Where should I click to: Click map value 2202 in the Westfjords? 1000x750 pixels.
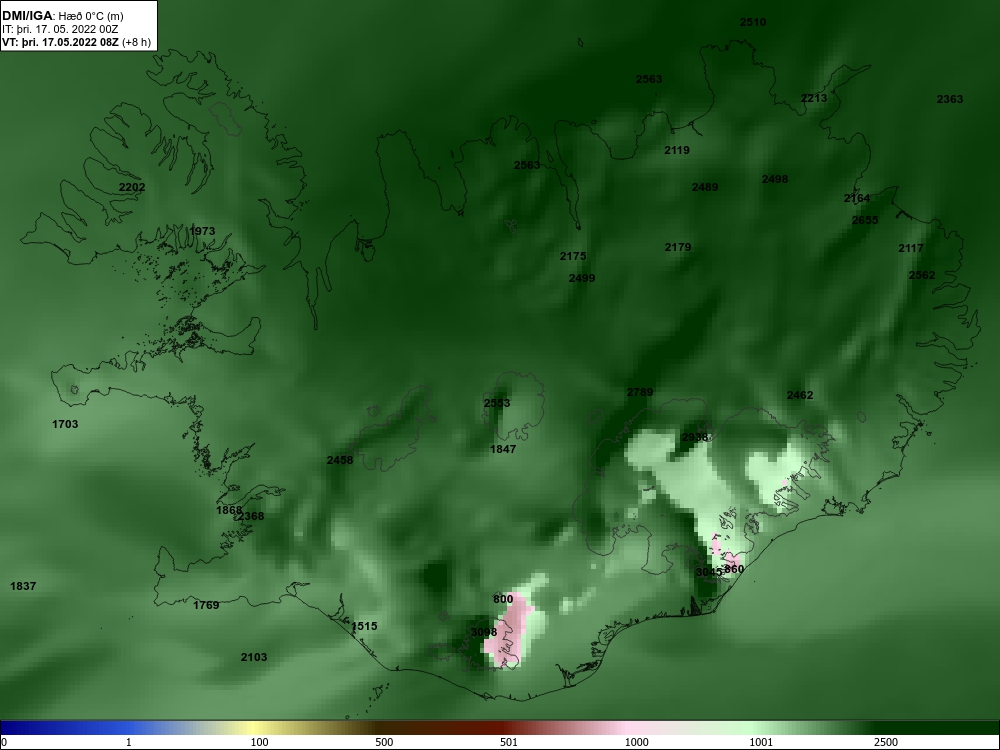click(132, 187)
